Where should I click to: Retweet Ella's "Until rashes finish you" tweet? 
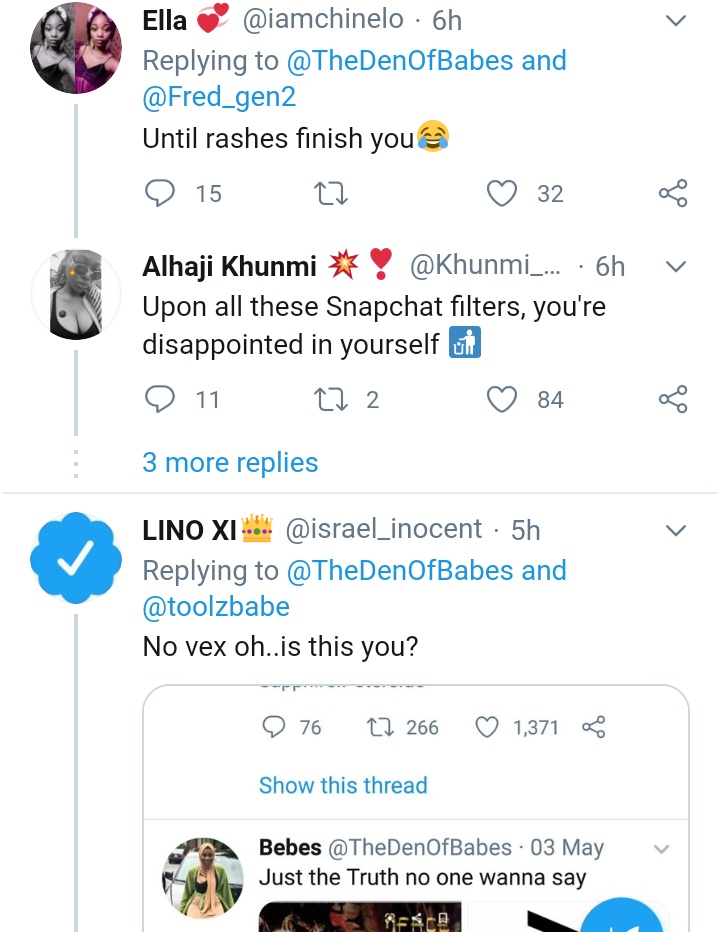click(x=331, y=193)
